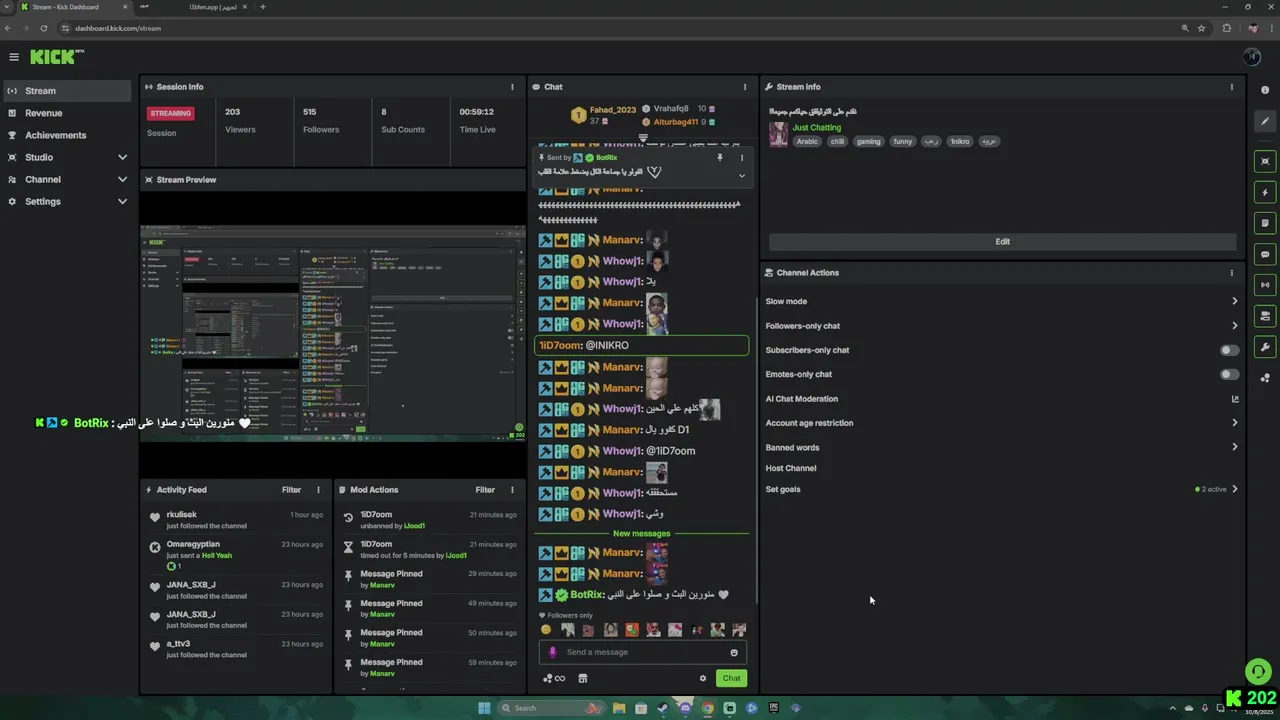This screenshot has height=720, width=1280.
Task: Open the shop icon below the message box
Action: (x=582, y=678)
